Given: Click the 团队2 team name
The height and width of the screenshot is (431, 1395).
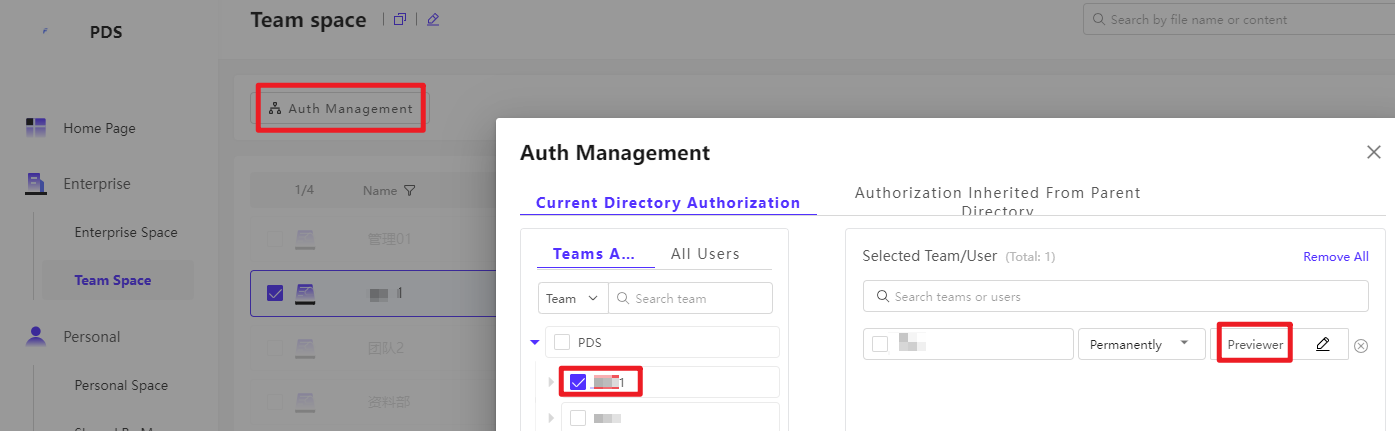Looking at the screenshot, I should point(386,348).
